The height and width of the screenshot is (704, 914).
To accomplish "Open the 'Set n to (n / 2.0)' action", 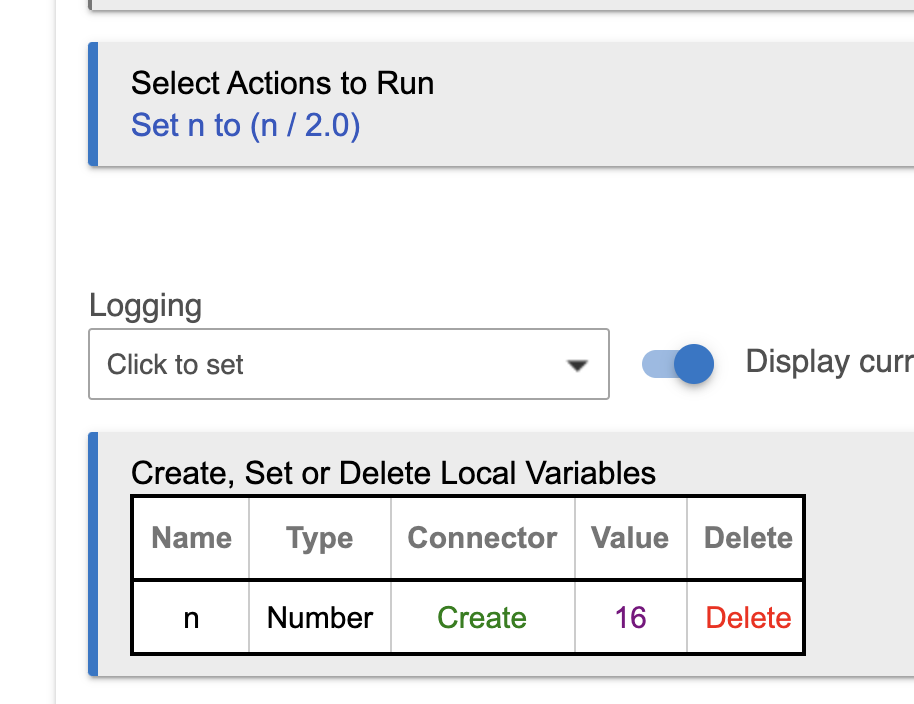I will tap(245, 125).
